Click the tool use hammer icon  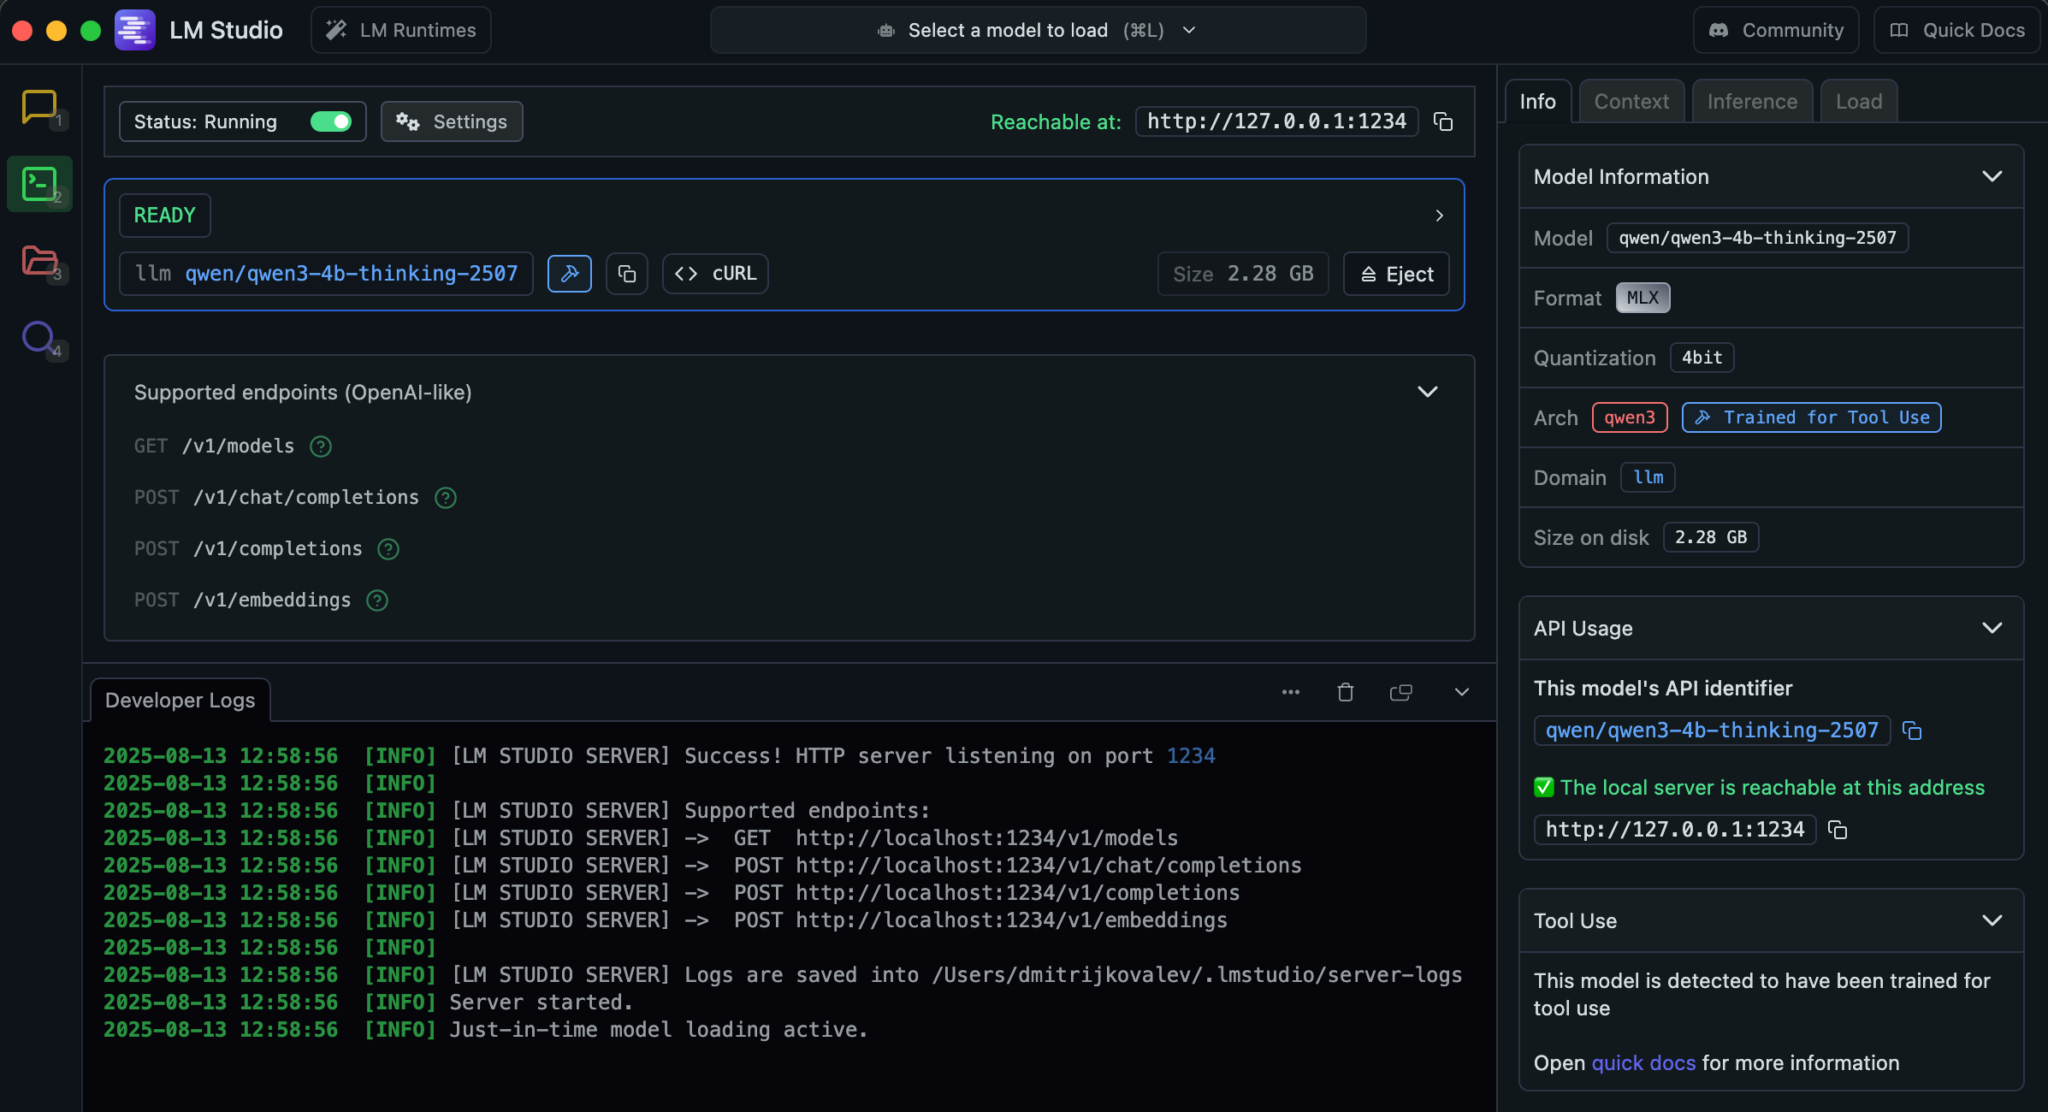click(x=569, y=274)
